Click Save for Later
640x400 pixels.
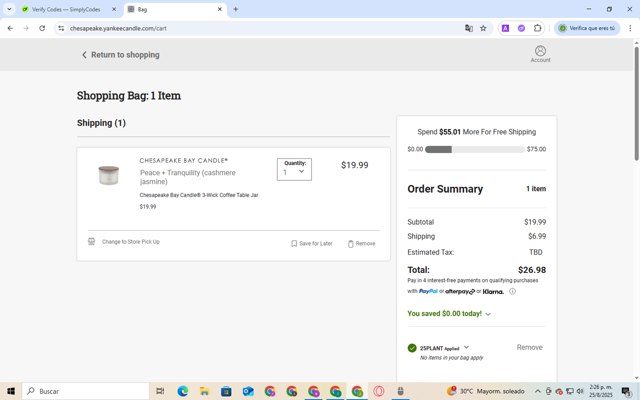click(316, 244)
